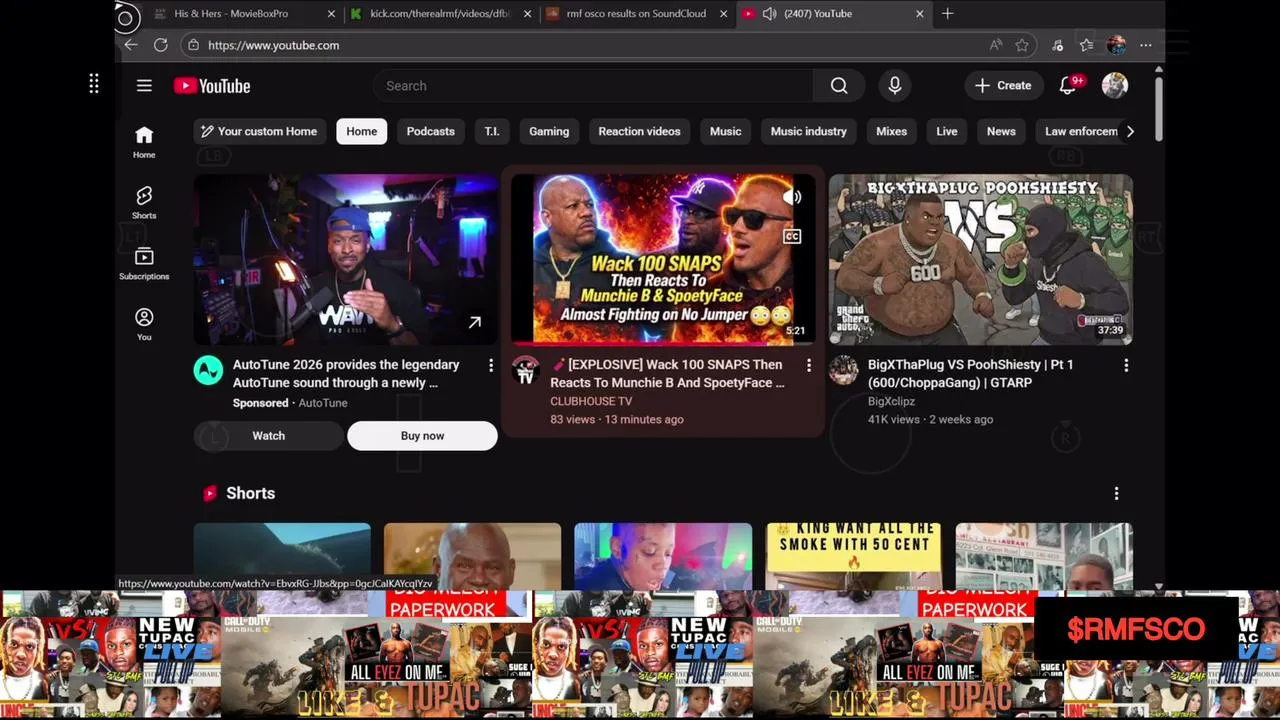
Task: Select the News chip
Action: coord(1001,131)
